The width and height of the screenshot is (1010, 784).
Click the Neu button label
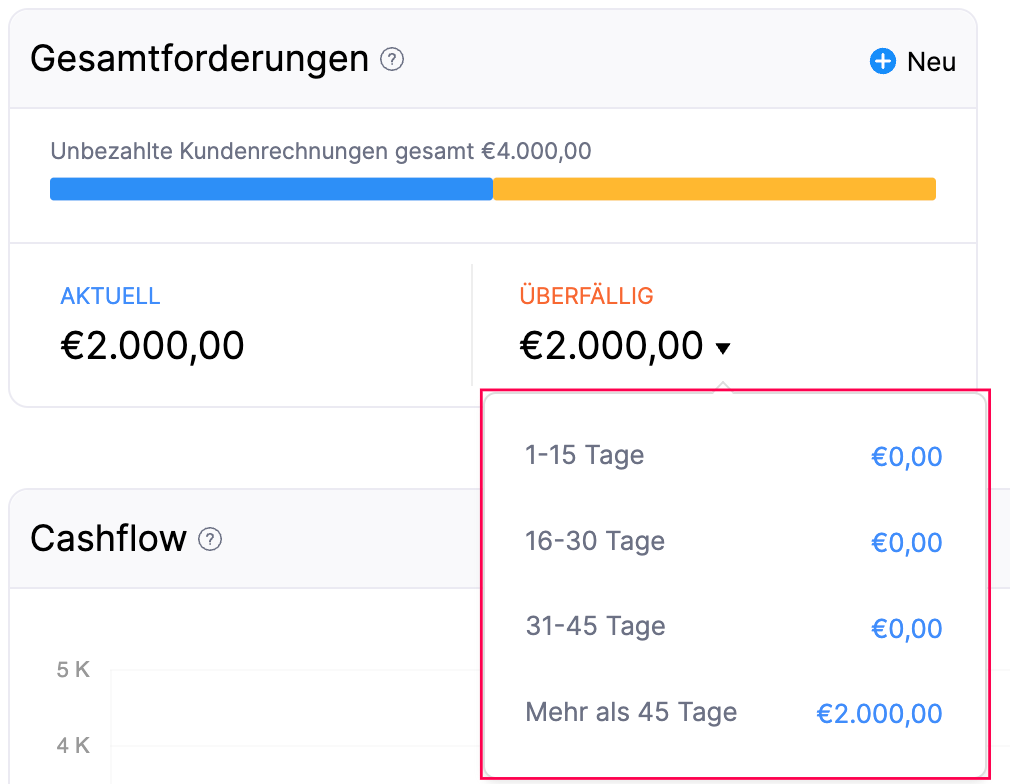(x=931, y=62)
